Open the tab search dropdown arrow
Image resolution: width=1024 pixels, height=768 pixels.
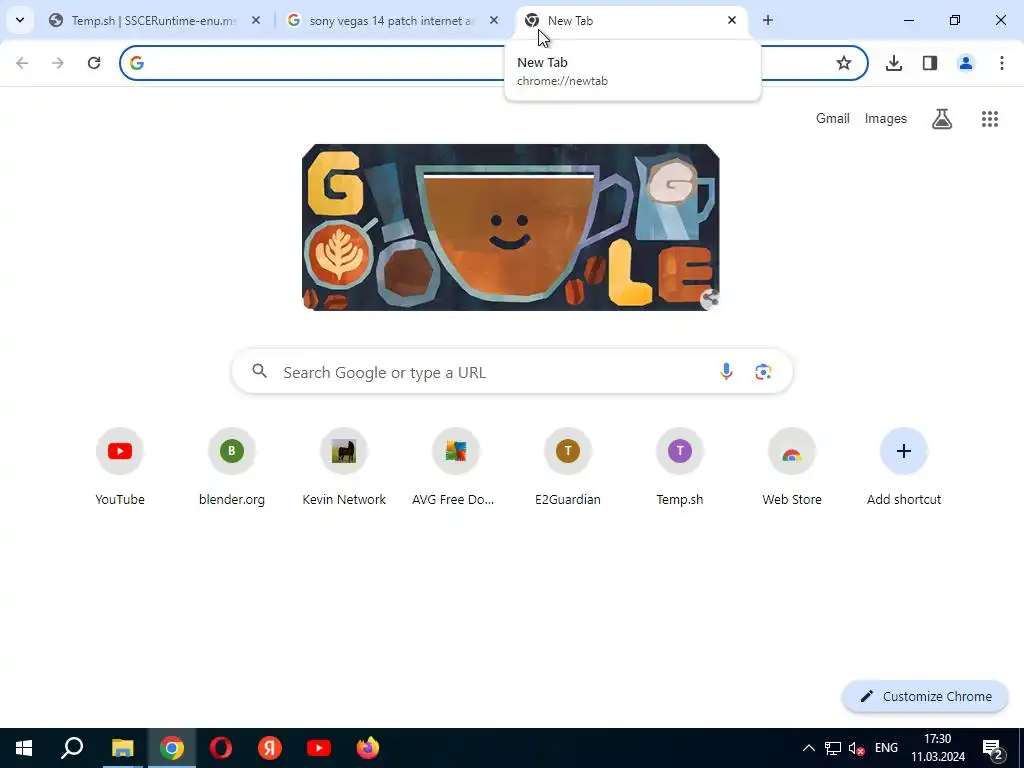20,20
